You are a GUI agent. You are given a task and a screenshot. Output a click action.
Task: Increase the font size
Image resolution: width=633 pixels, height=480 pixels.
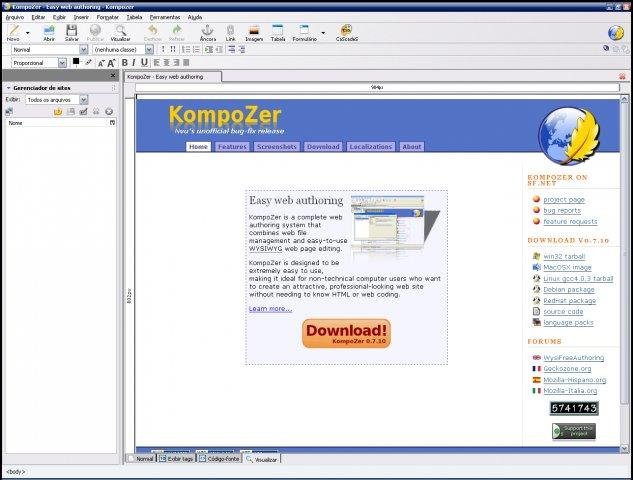[111, 63]
